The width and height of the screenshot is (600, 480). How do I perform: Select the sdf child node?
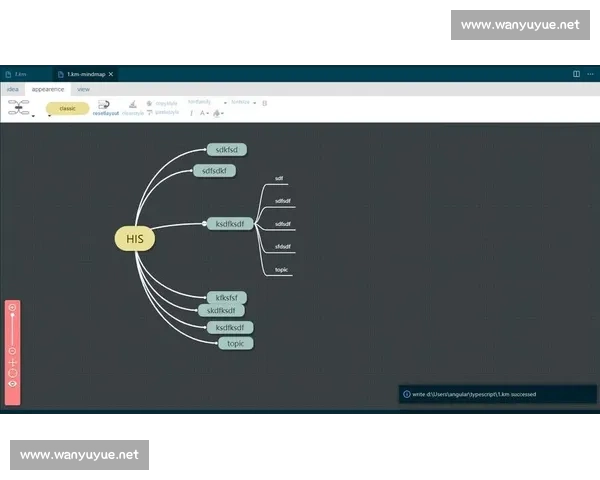point(279,178)
